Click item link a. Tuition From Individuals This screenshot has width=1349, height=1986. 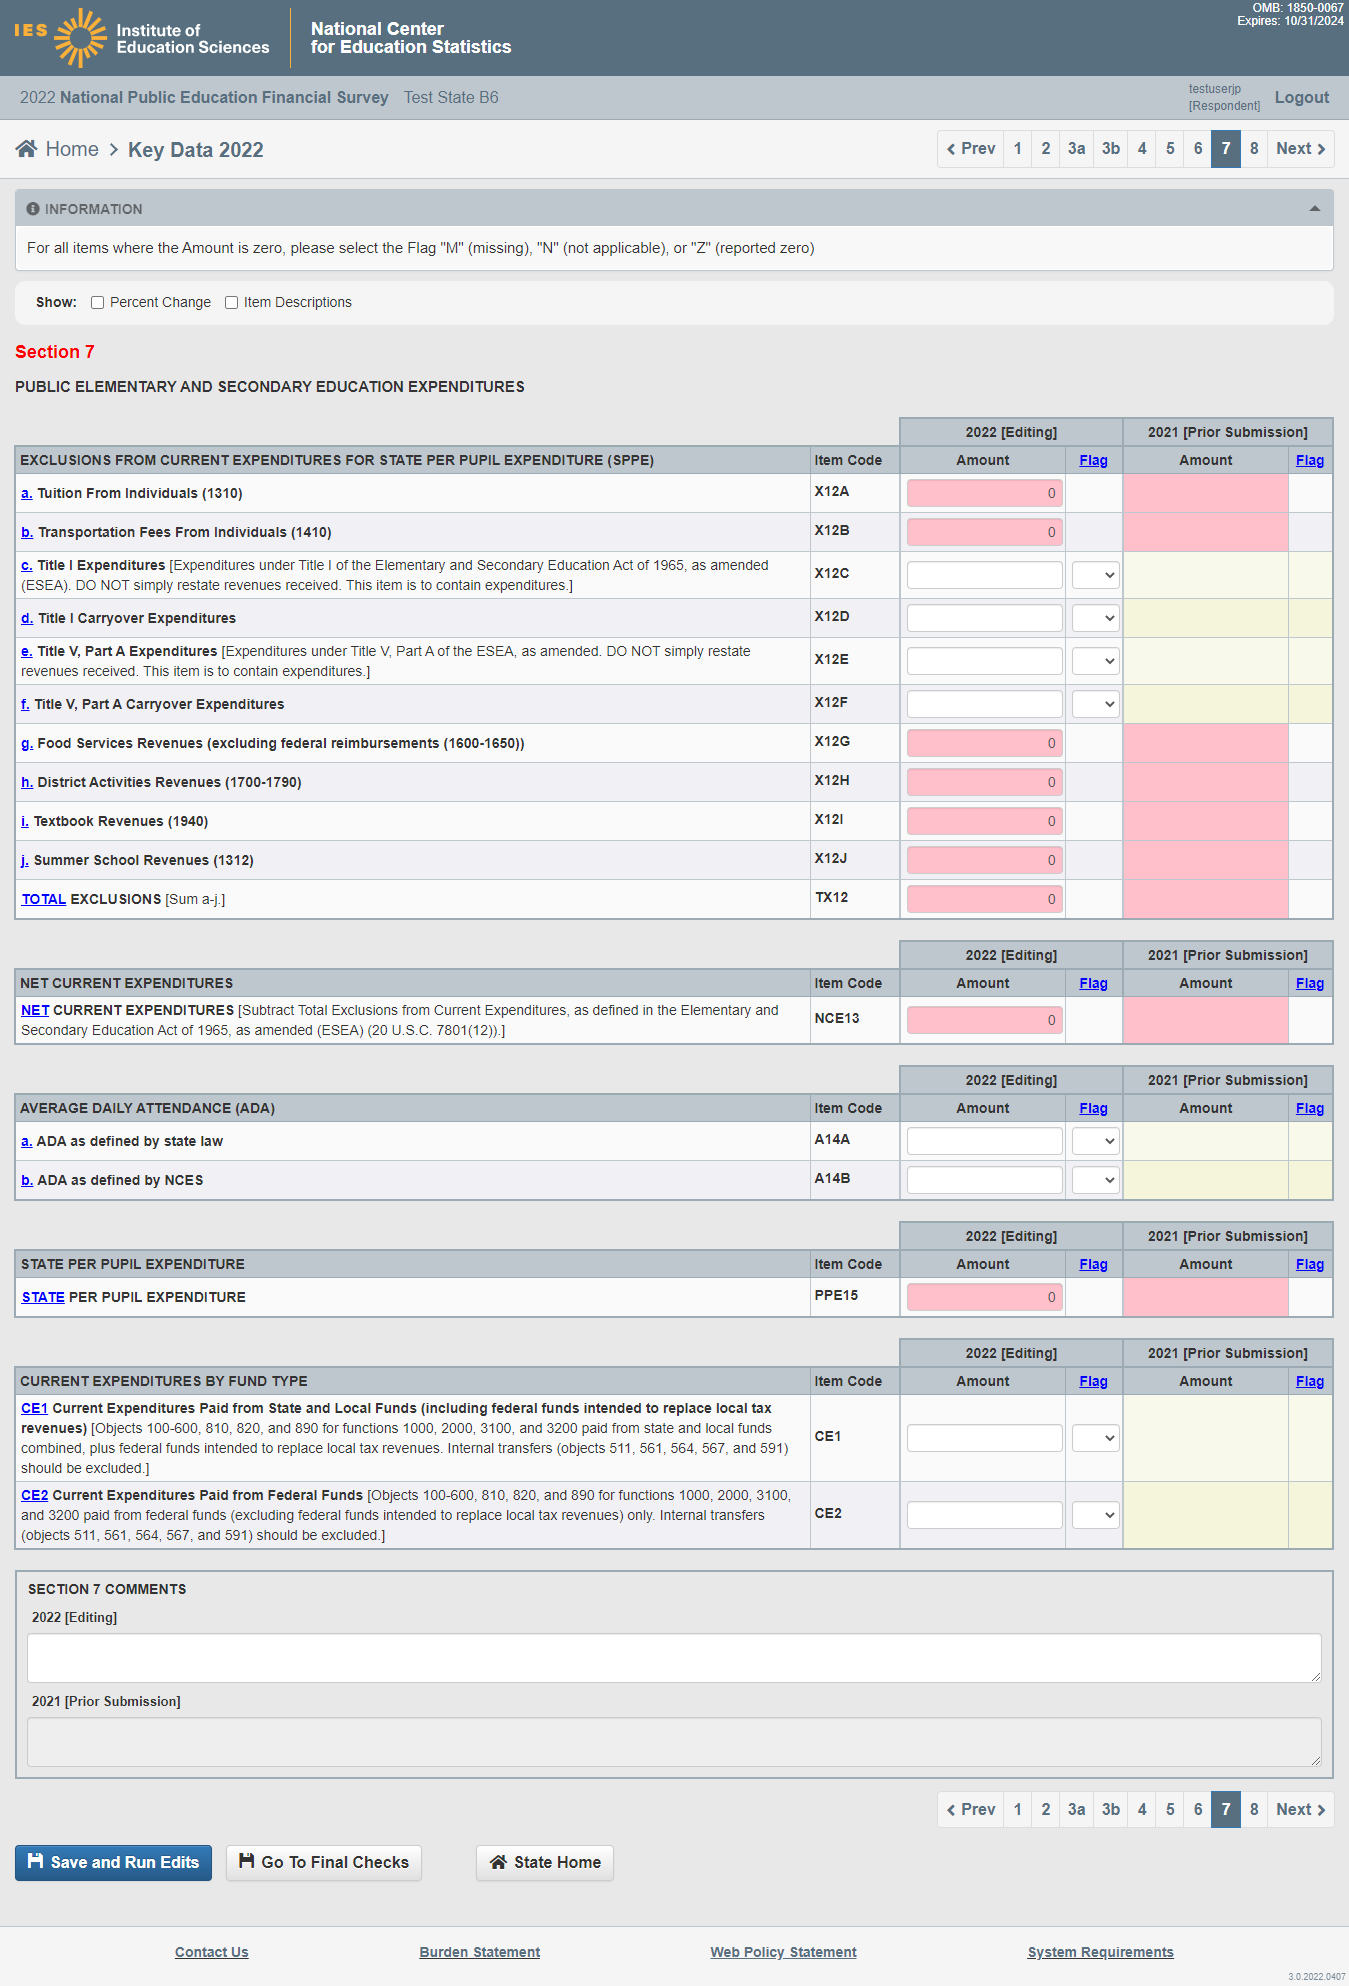(27, 493)
